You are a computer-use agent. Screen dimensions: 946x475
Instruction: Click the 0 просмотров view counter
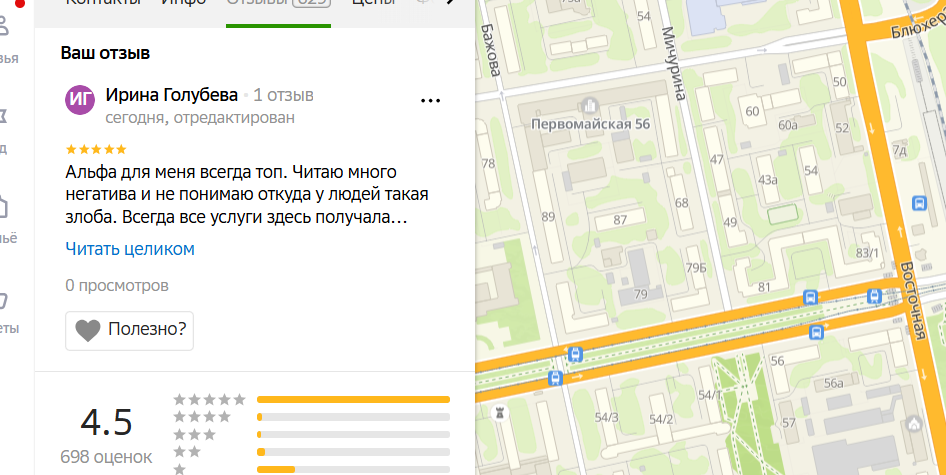tap(117, 285)
